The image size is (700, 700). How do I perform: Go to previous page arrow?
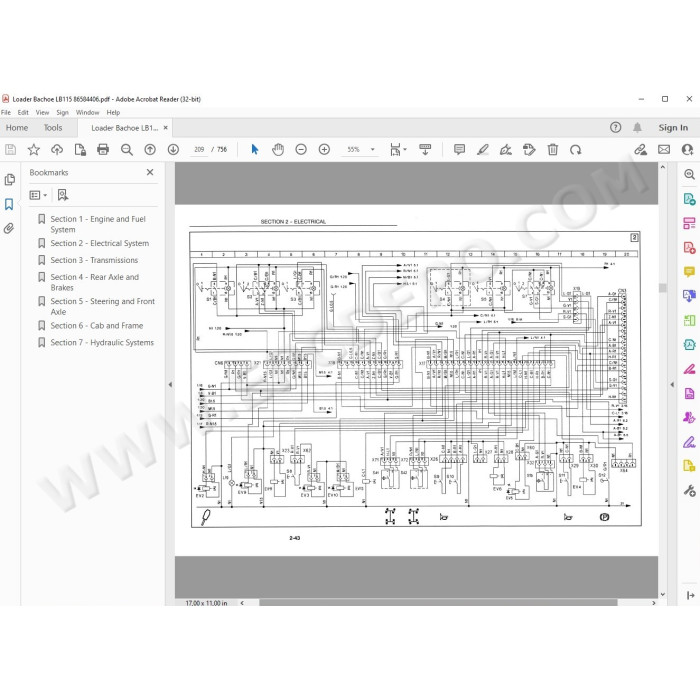150,150
